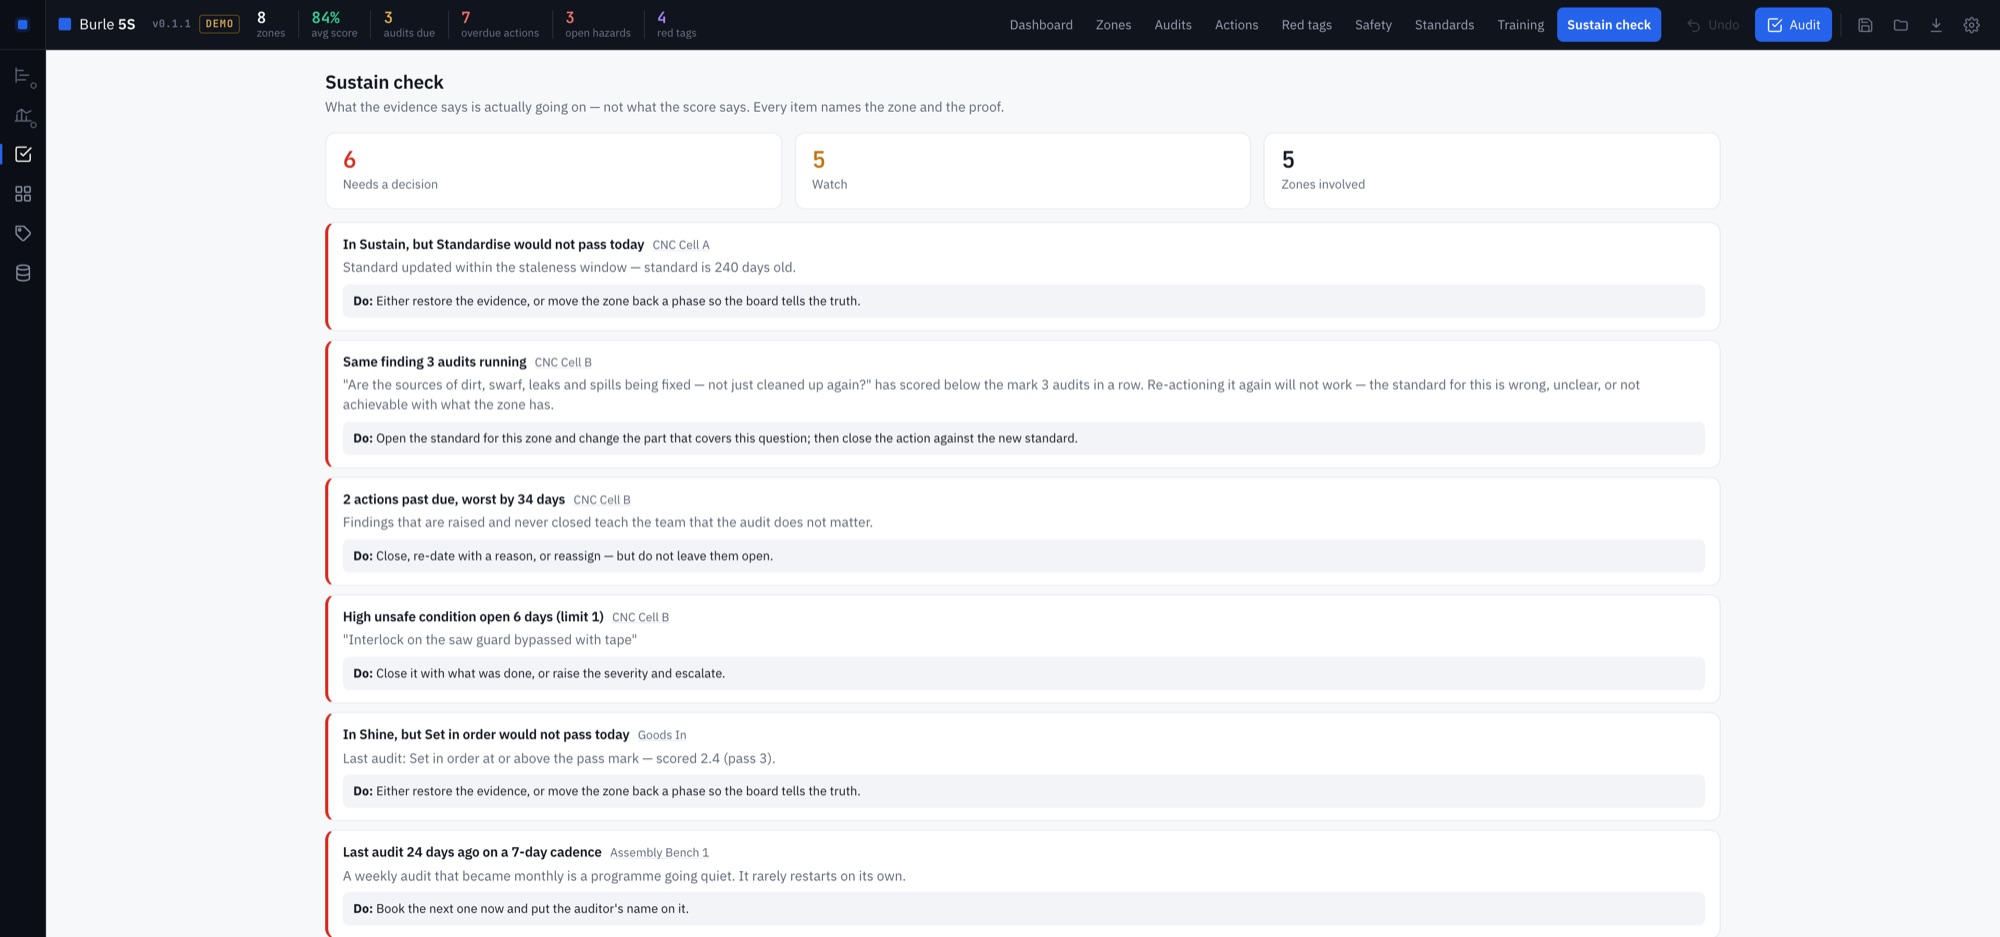The height and width of the screenshot is (937, 2000).
Task: Open the settings gear icon
Action: tap(1972, 25)
